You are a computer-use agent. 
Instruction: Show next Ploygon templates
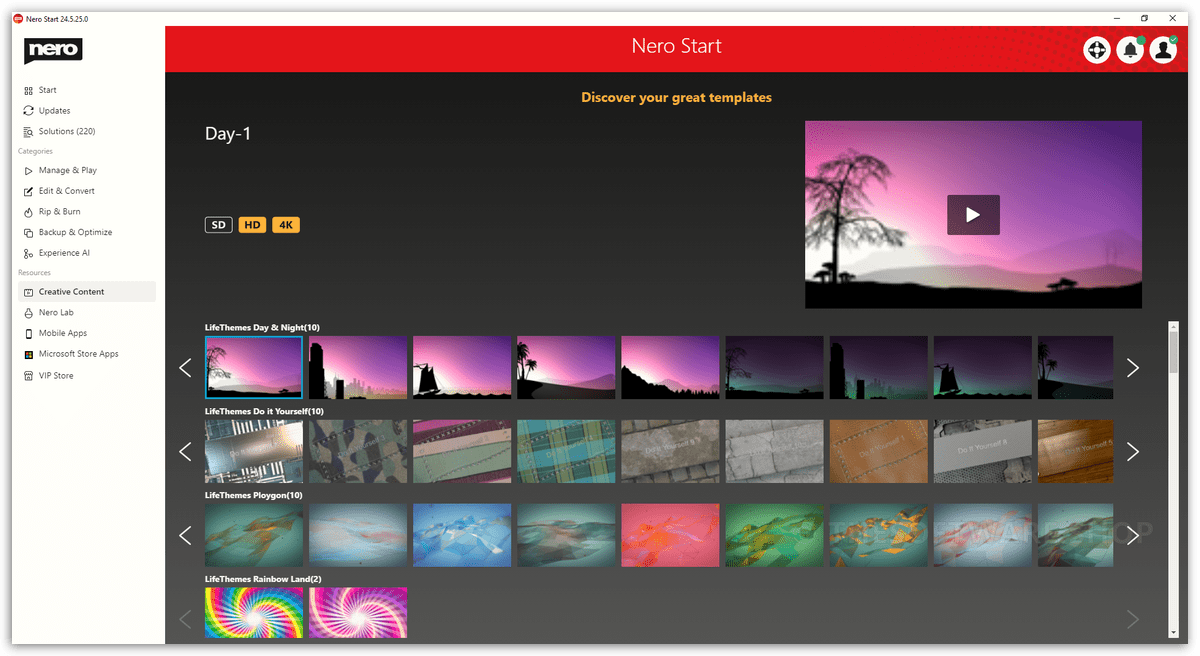click(x=1133, y=536)
